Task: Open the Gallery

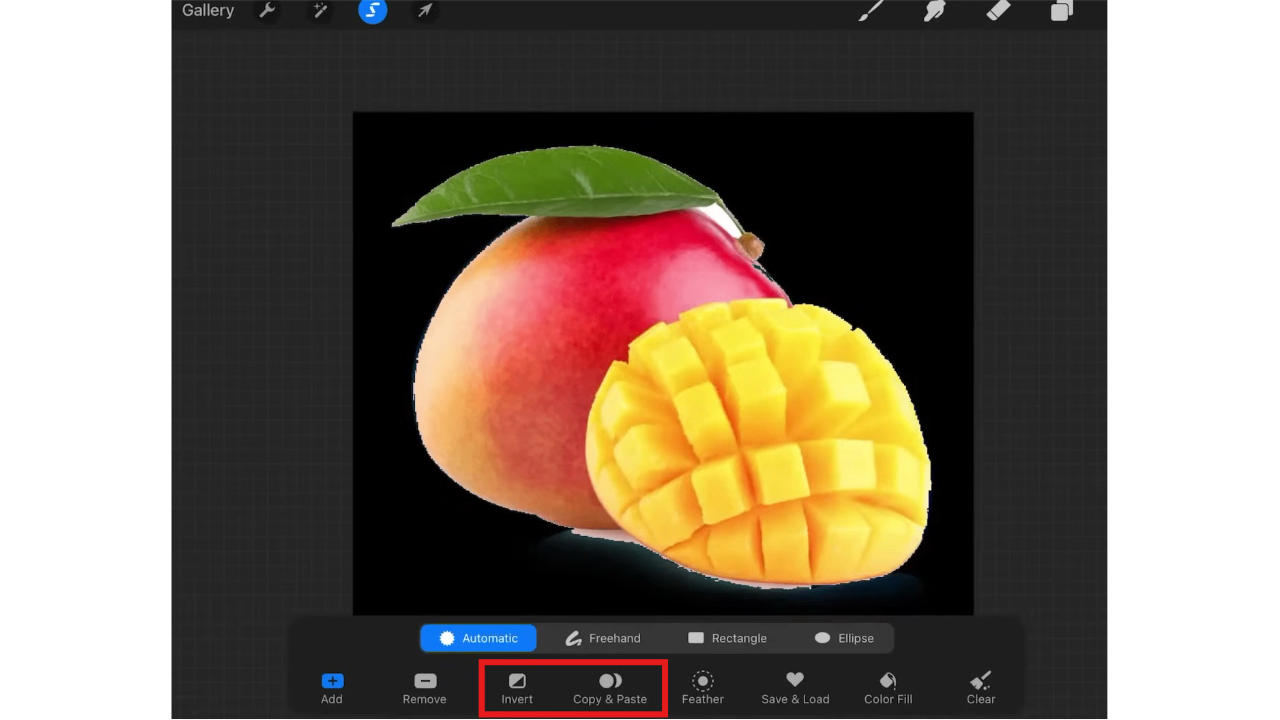Action: (208, 11)
